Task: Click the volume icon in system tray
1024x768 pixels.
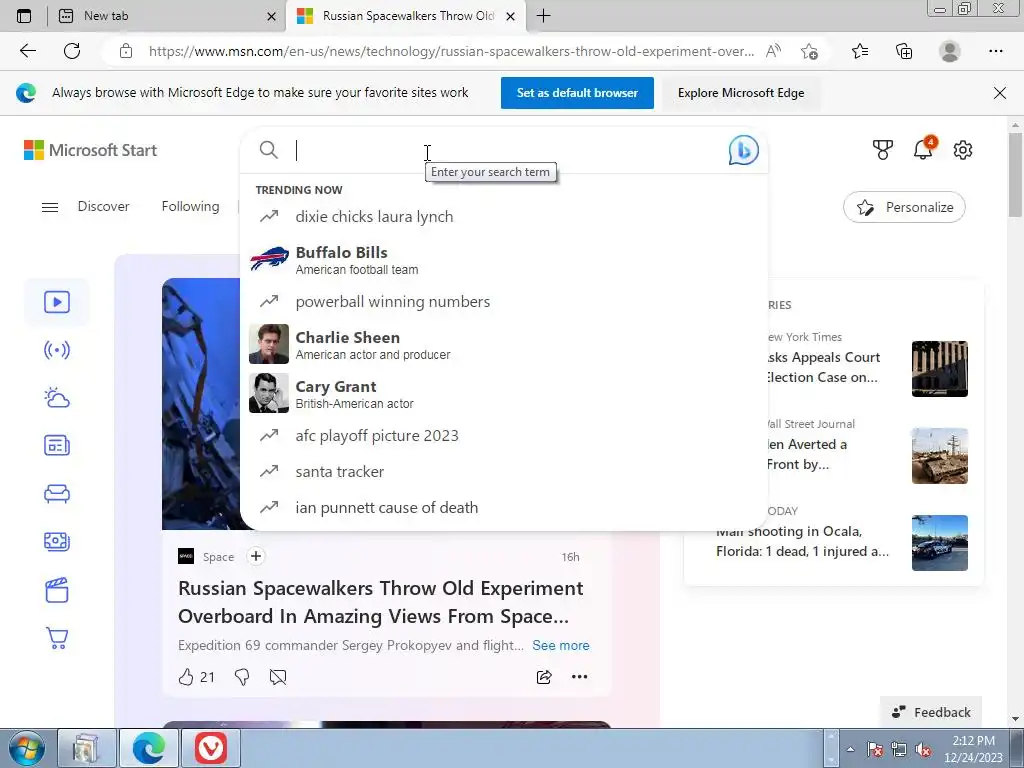Action: click(923, 750)
